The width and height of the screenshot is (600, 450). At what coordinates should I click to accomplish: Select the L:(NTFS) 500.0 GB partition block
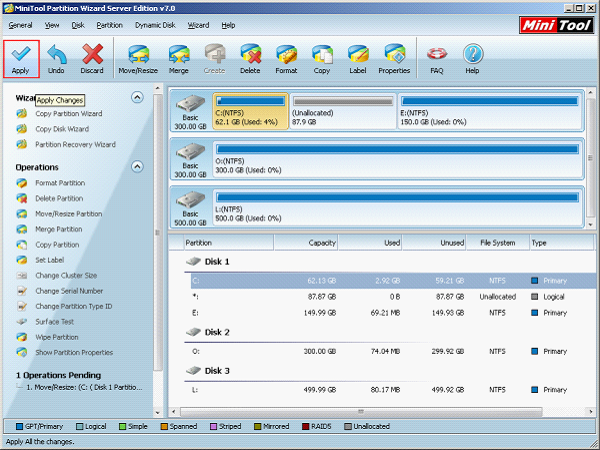click(397, 207)
